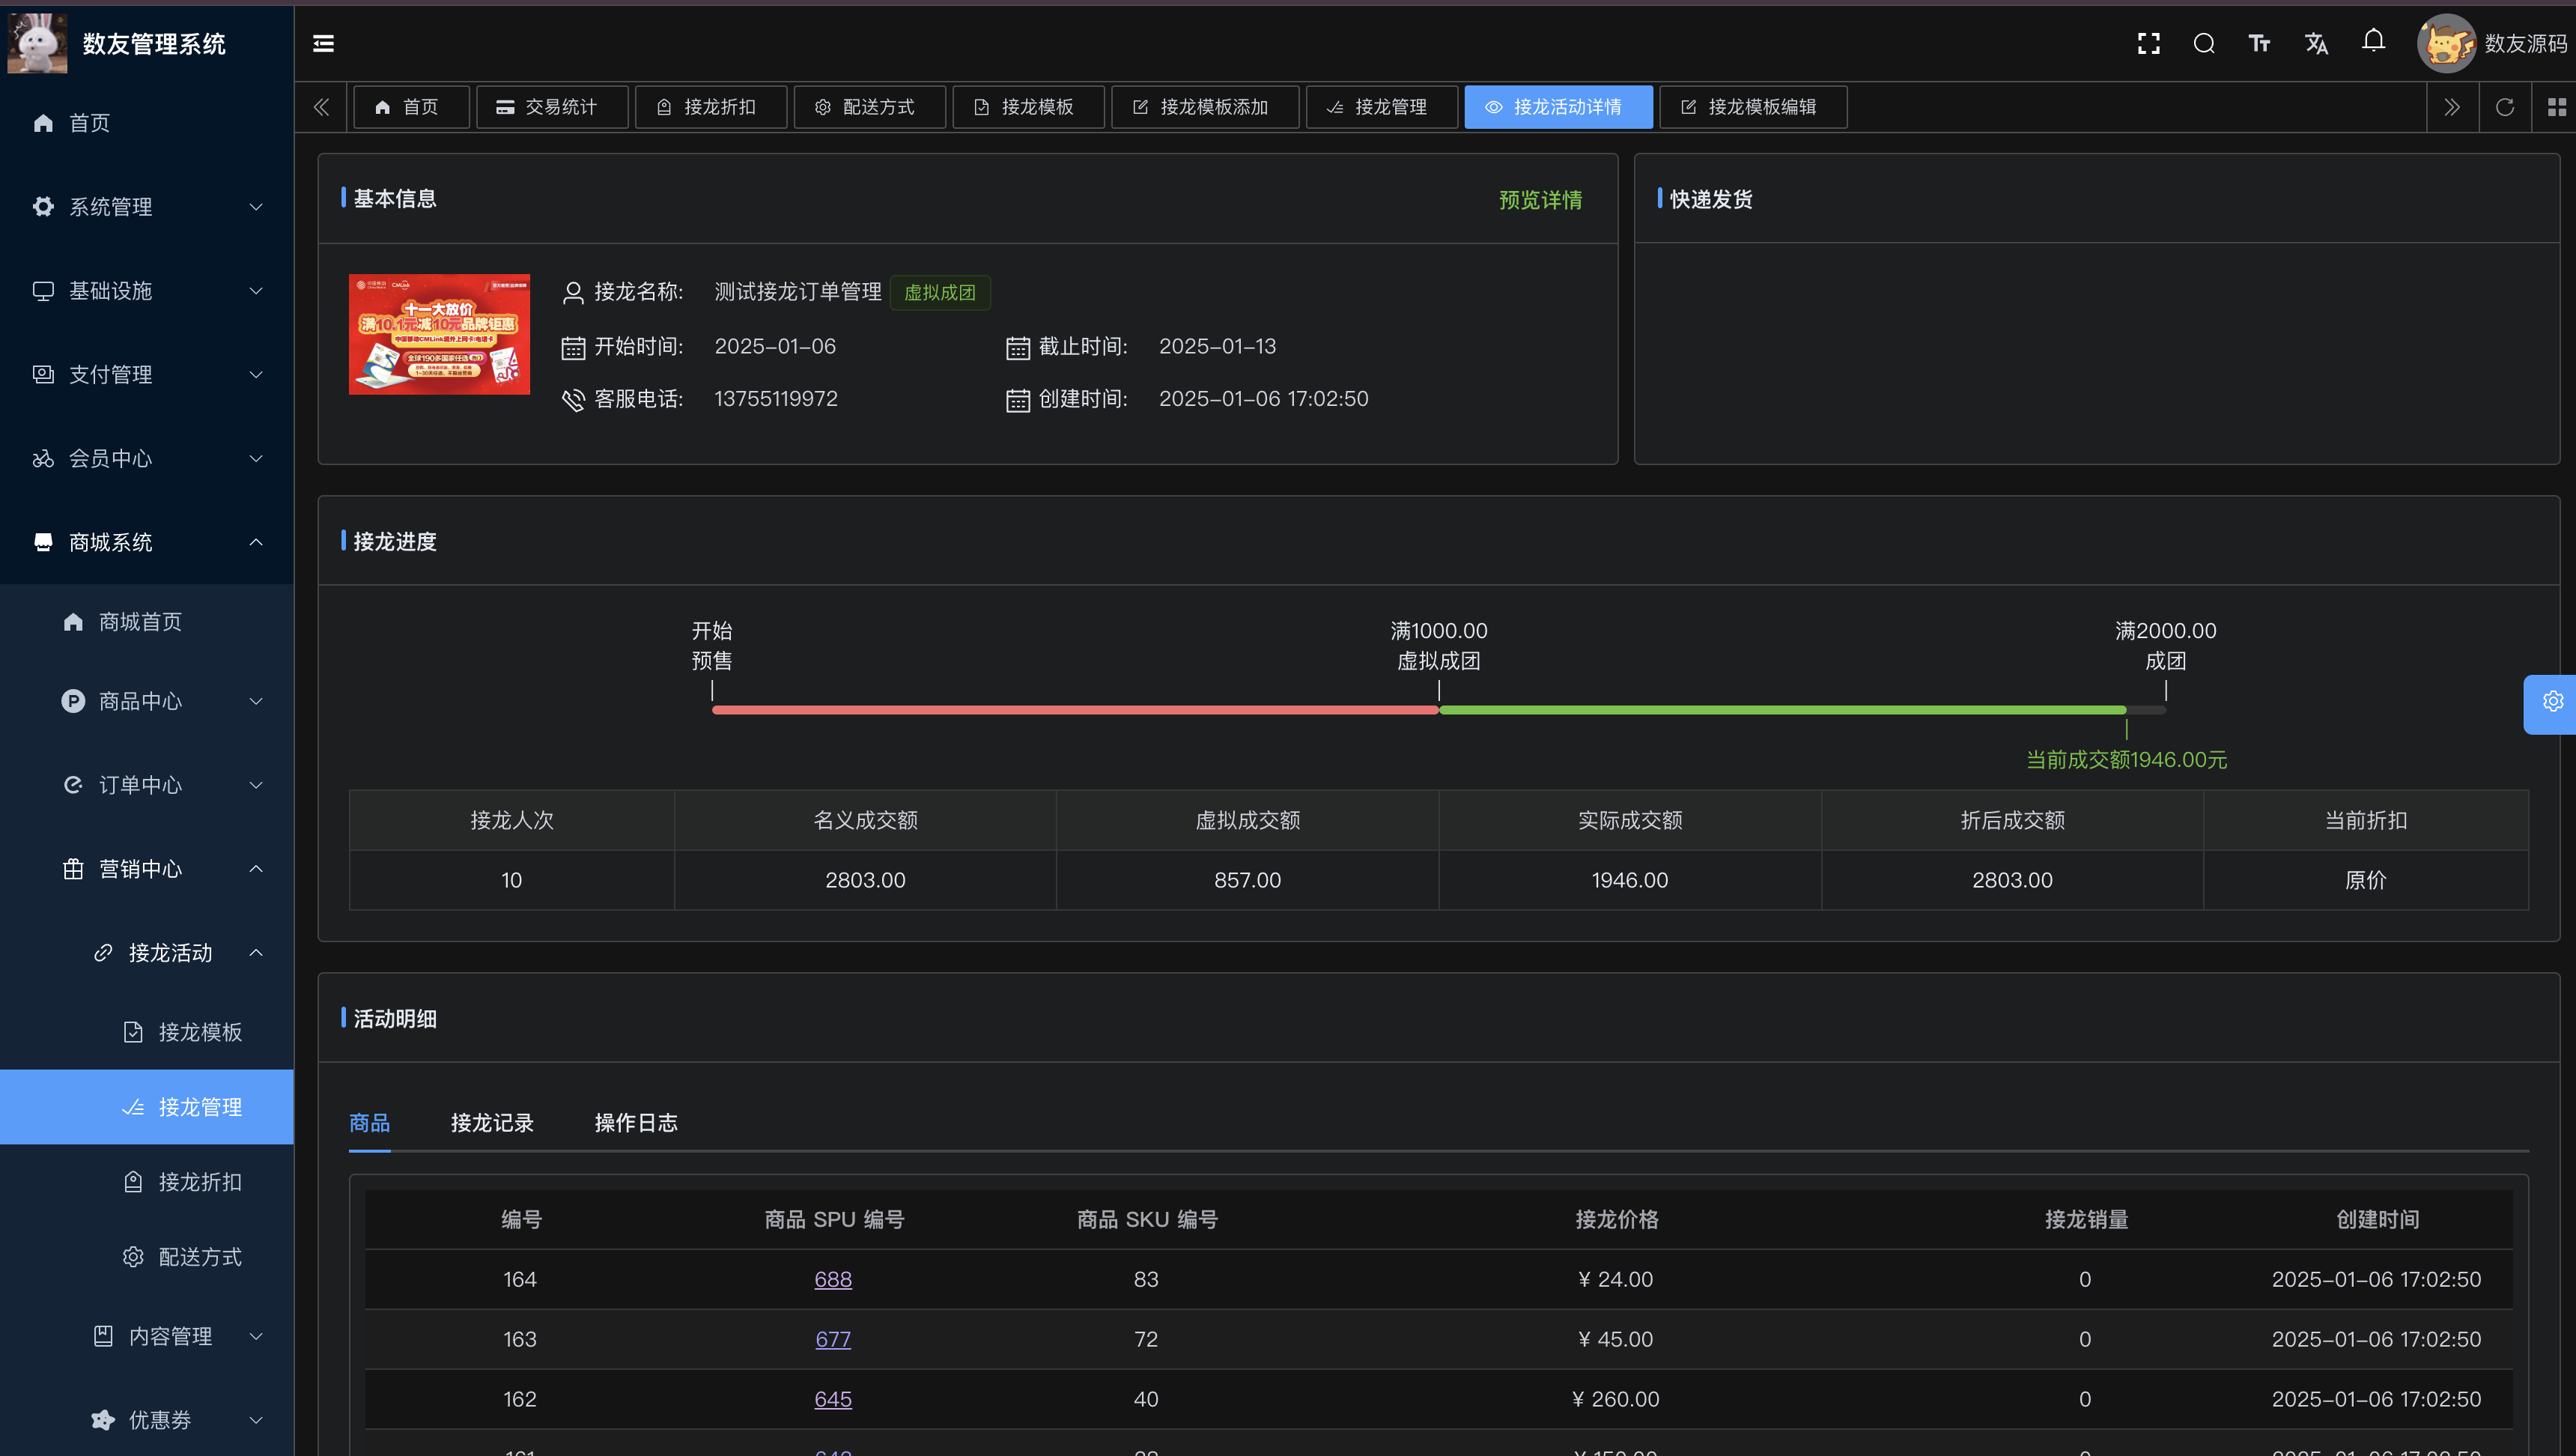The height and width of the screenshot is (1456, 2576).
Task: Toggle the sidebar collapse hamburger icon
Action: 323,43
